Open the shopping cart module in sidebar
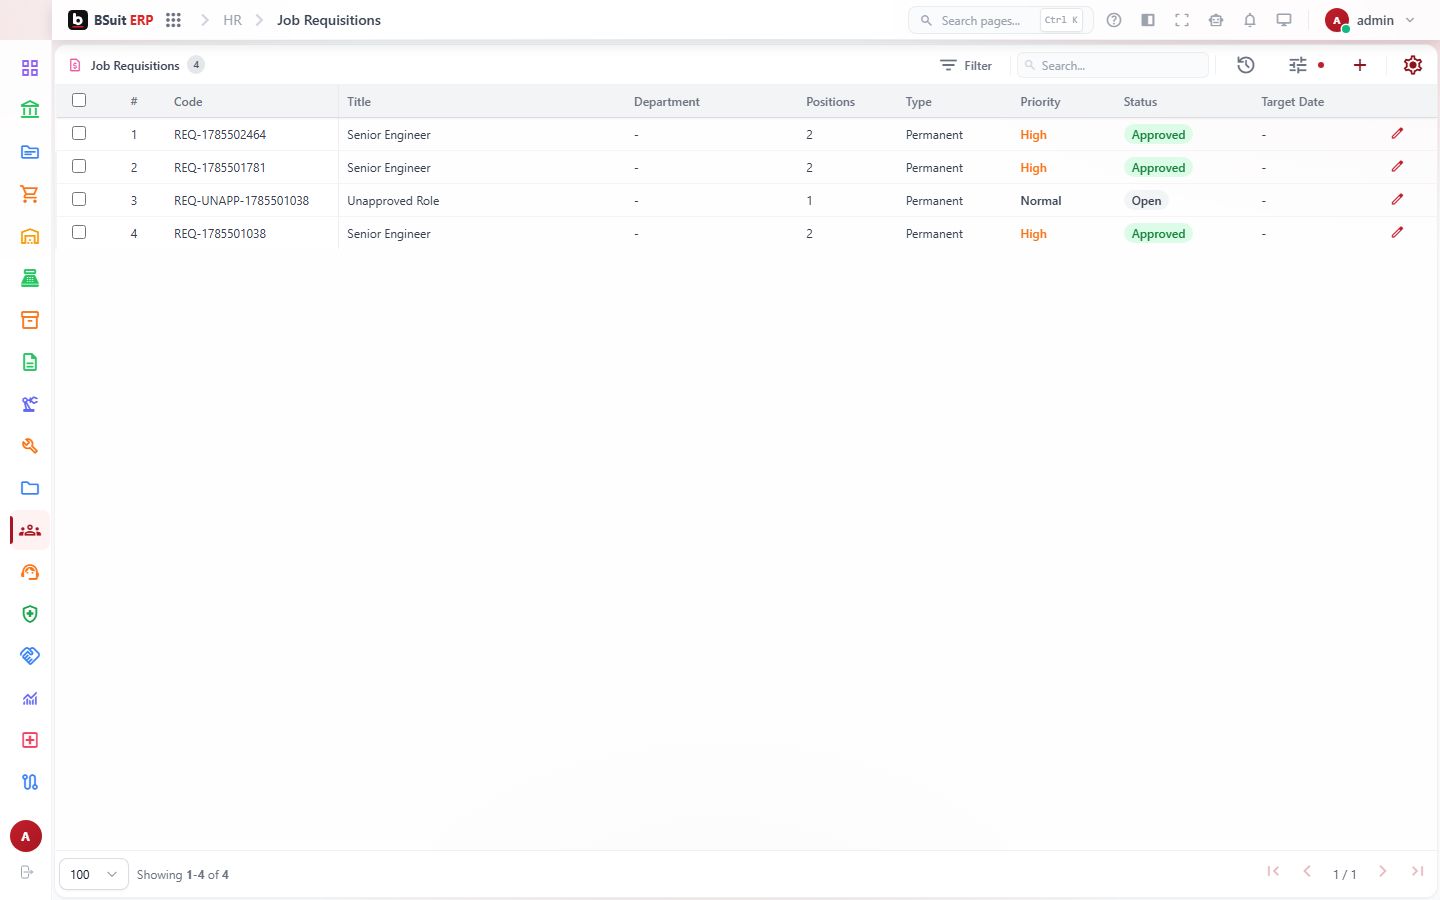1440x900 pixels. click(30, 194)
